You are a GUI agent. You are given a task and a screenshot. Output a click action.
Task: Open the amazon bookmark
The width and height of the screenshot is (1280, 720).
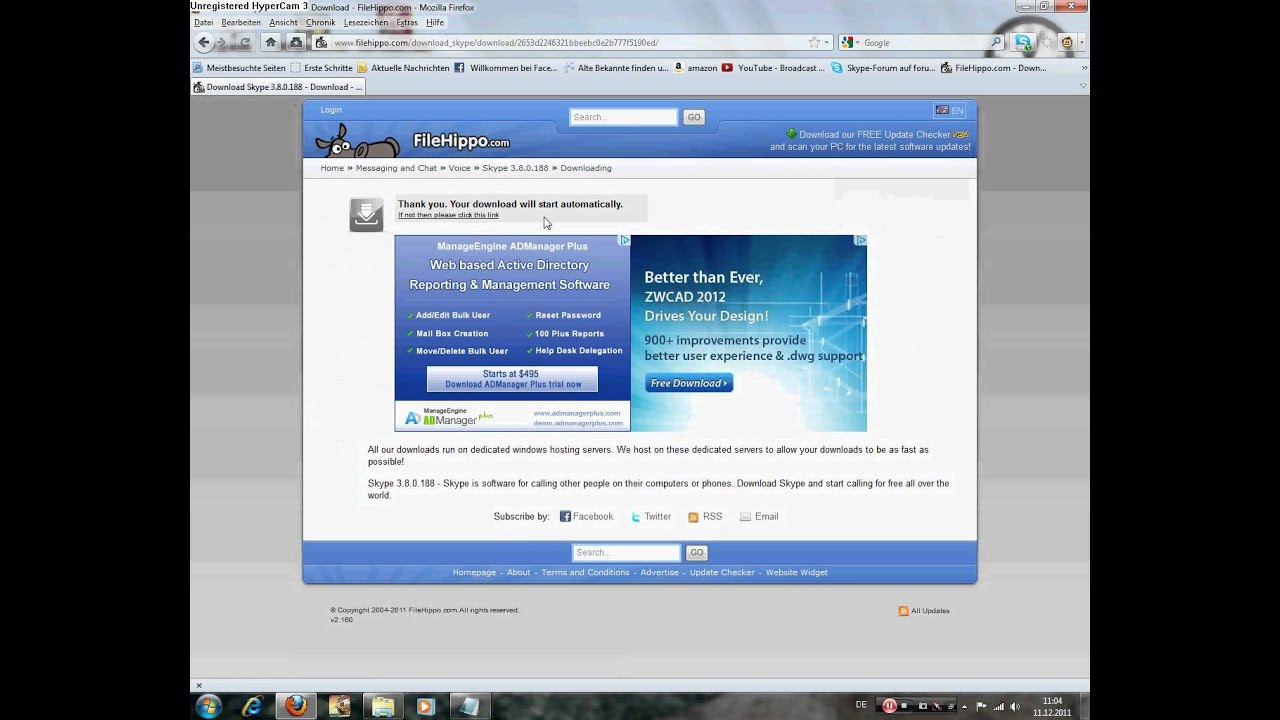point(696,68)
